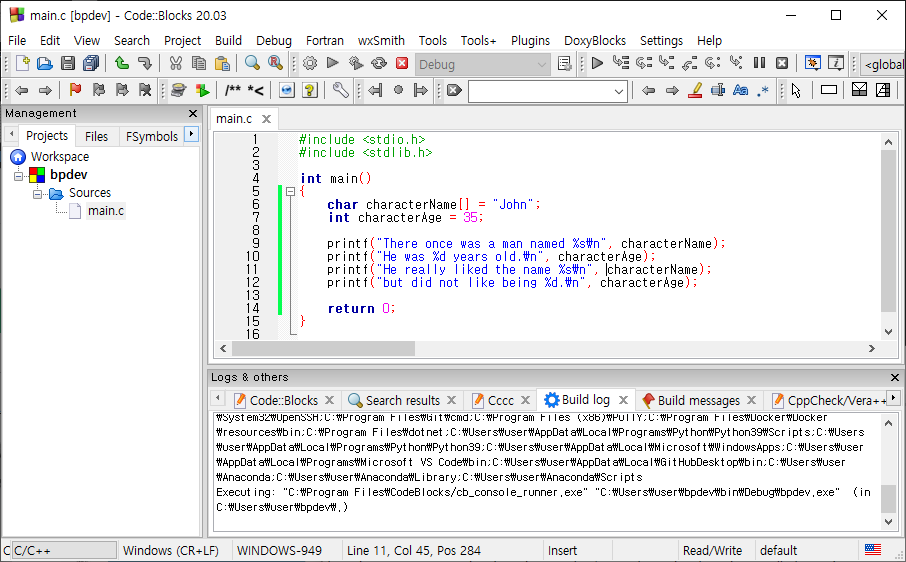Click the WINDOWS-949 encoding status field
The image size is (906, 562).
pos(279,550)
